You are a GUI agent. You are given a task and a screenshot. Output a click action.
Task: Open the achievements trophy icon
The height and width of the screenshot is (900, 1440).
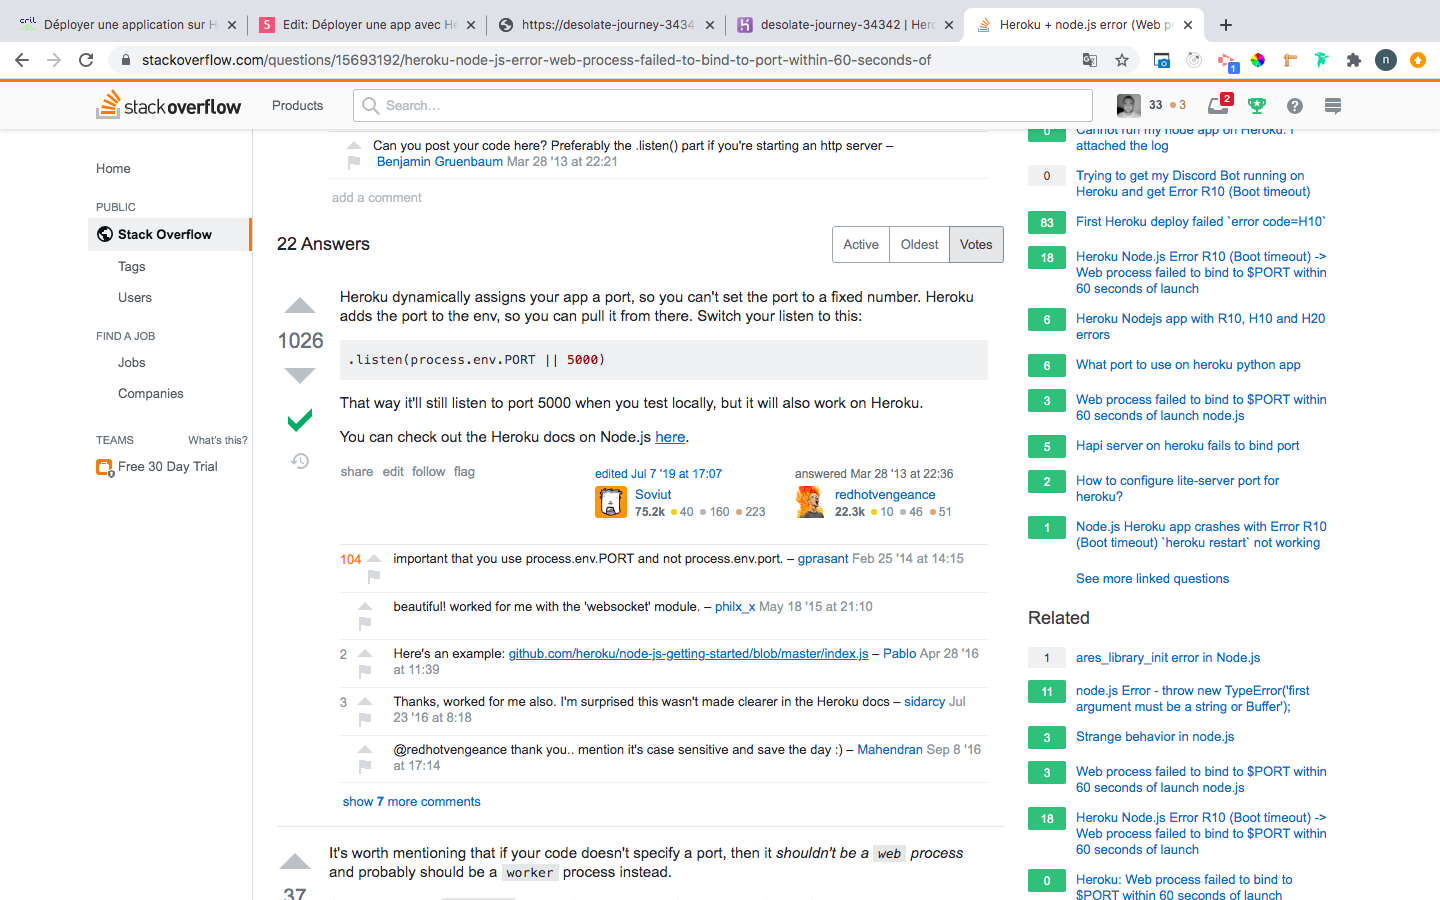tap(1257, 105)
